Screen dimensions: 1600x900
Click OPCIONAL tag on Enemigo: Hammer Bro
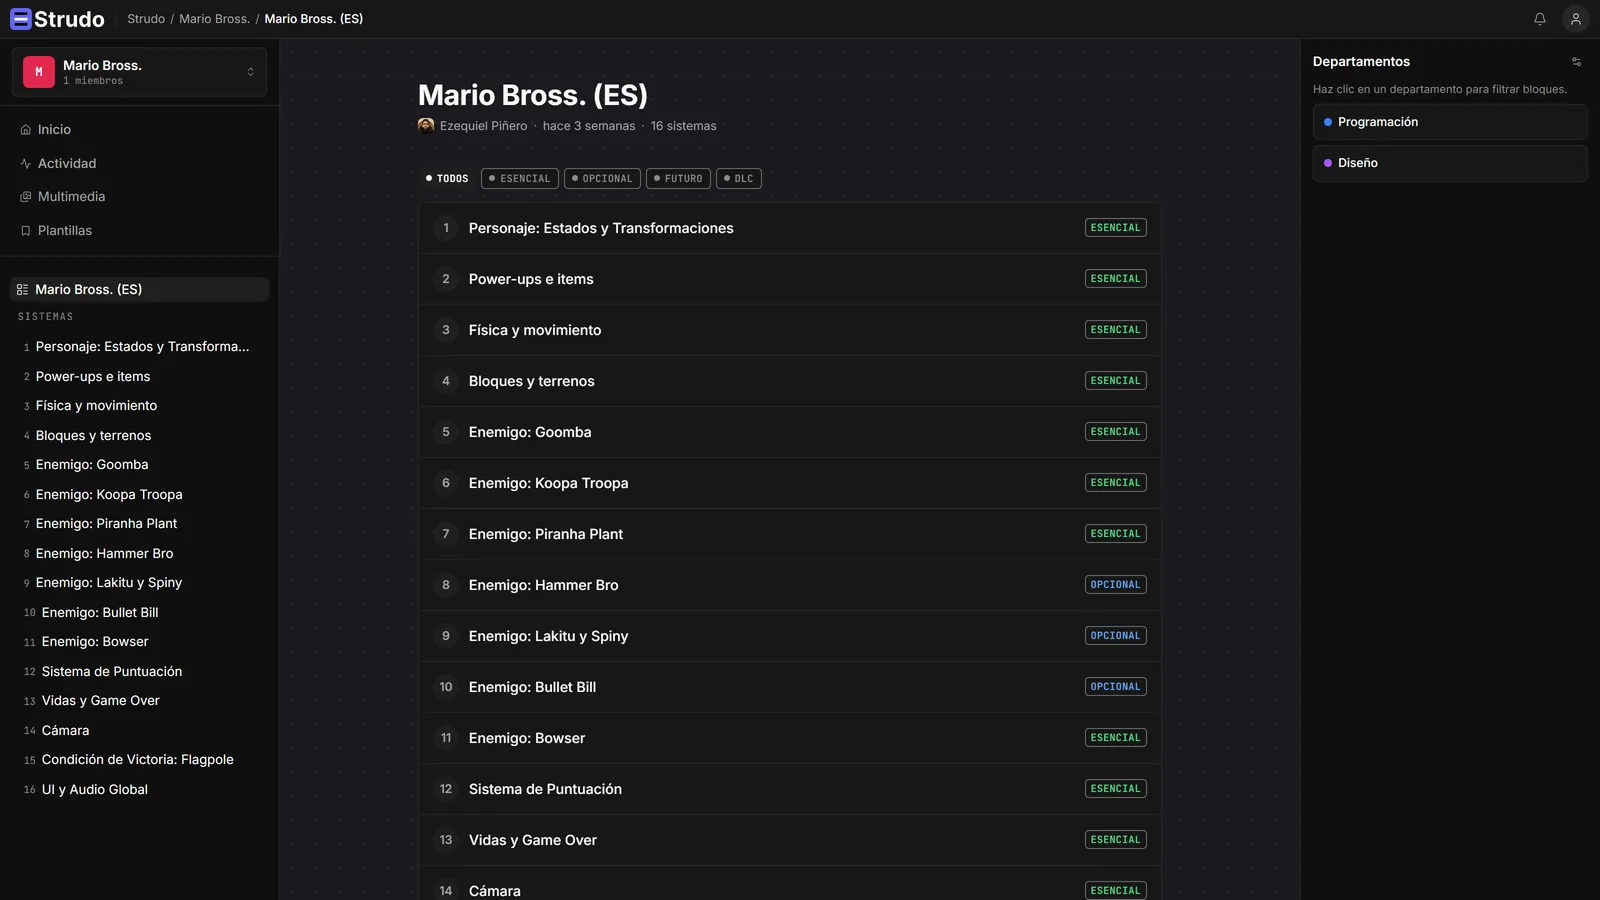click(x=1115, y=585)
